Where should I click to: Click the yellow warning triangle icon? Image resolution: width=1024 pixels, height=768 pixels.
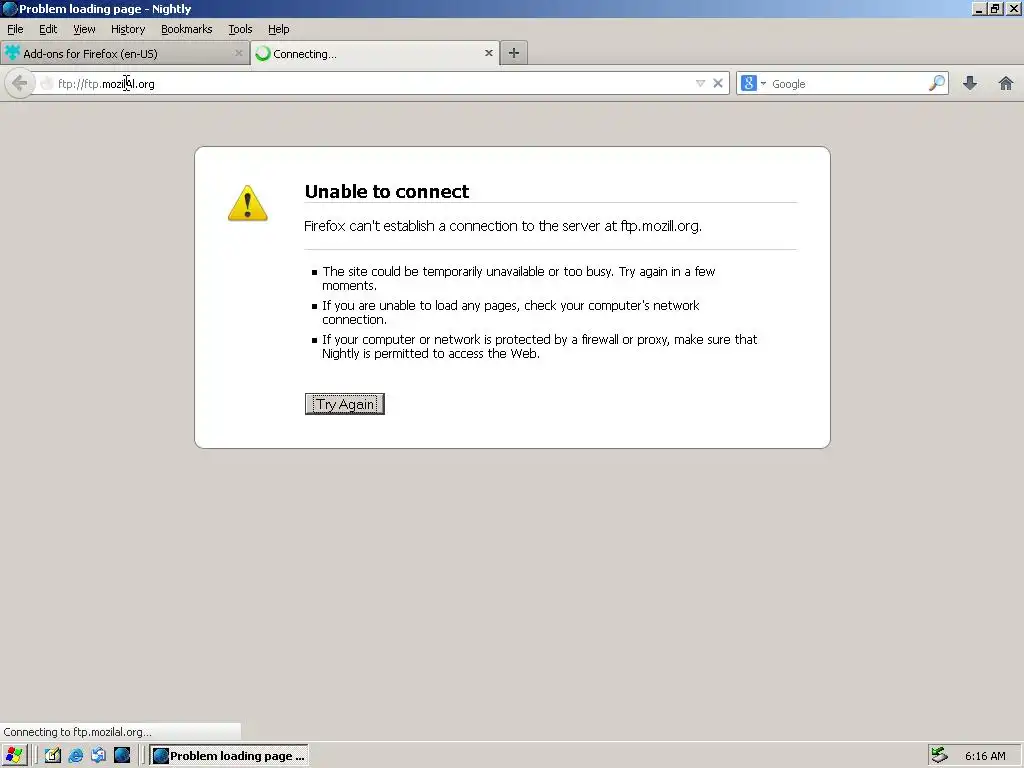pos(248,203)
